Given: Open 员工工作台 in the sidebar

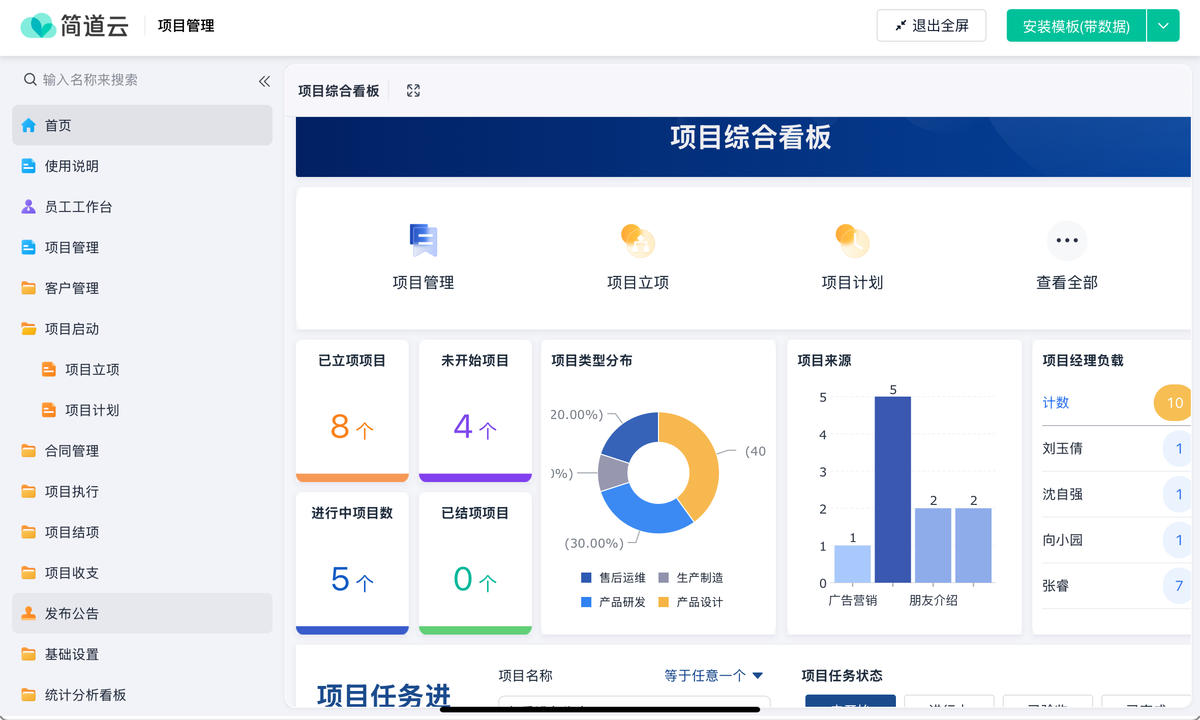Looking at the screenshot, I should click(142, 207).
